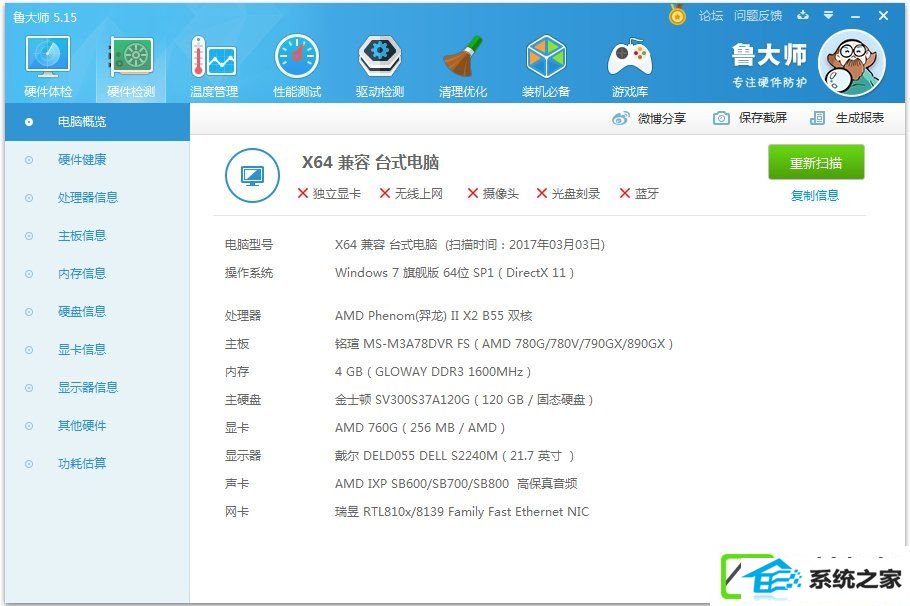Click the heading "X64 兼容 台式电脑"
Screen dimensions: 910x606
click(x=370, y=163)
